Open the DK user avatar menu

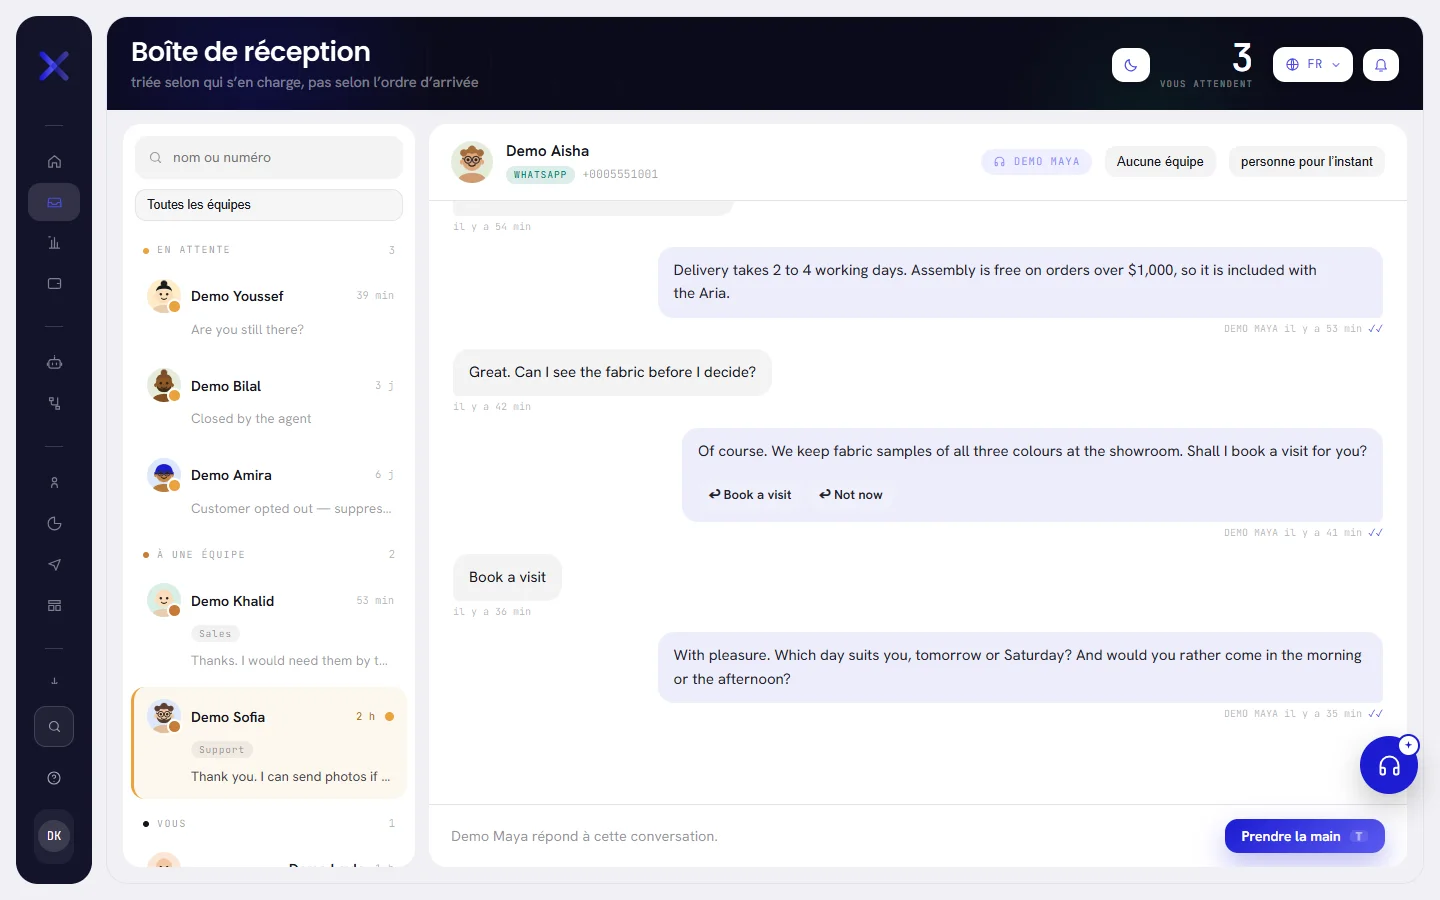(54, 836)
